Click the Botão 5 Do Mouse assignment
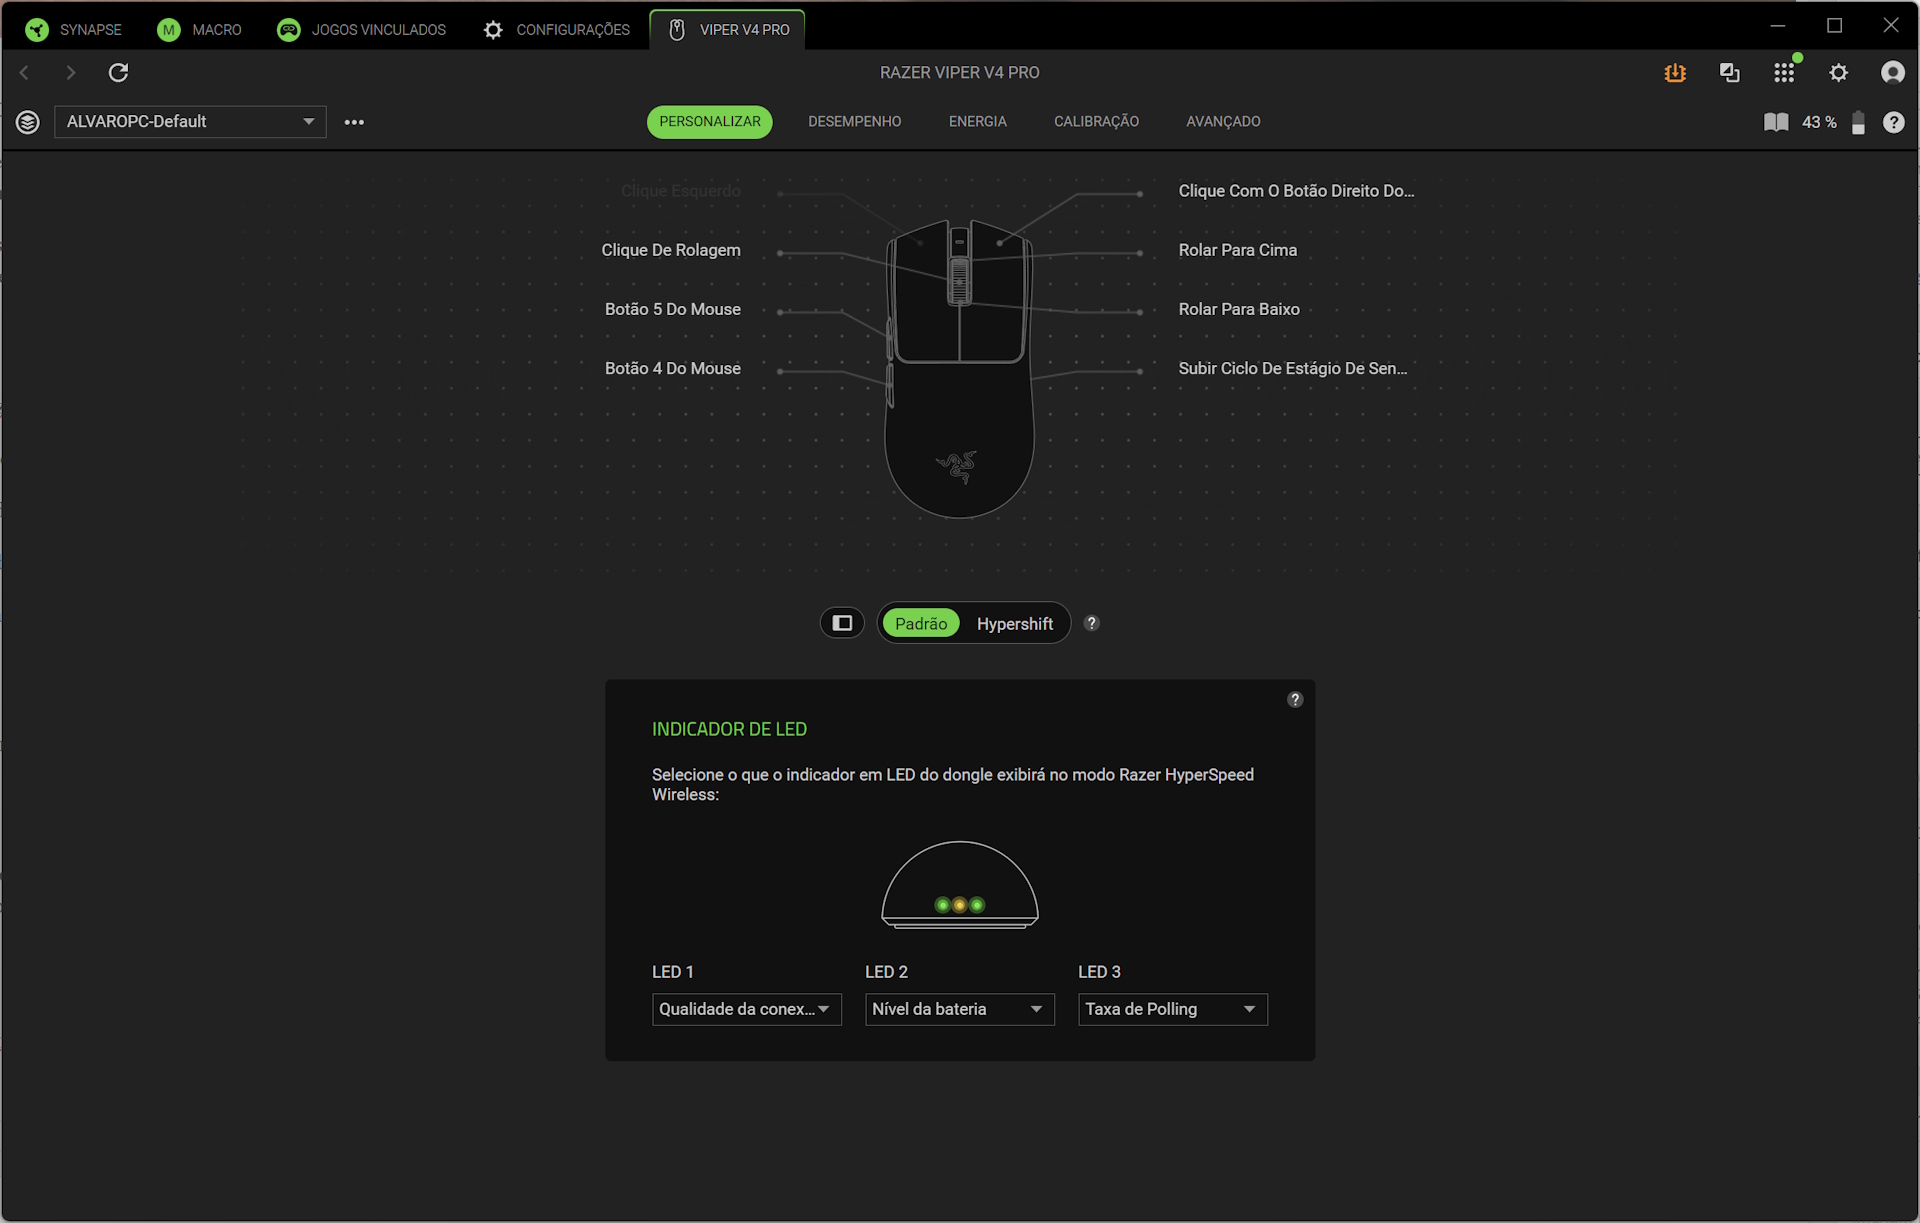 point(672,309)
